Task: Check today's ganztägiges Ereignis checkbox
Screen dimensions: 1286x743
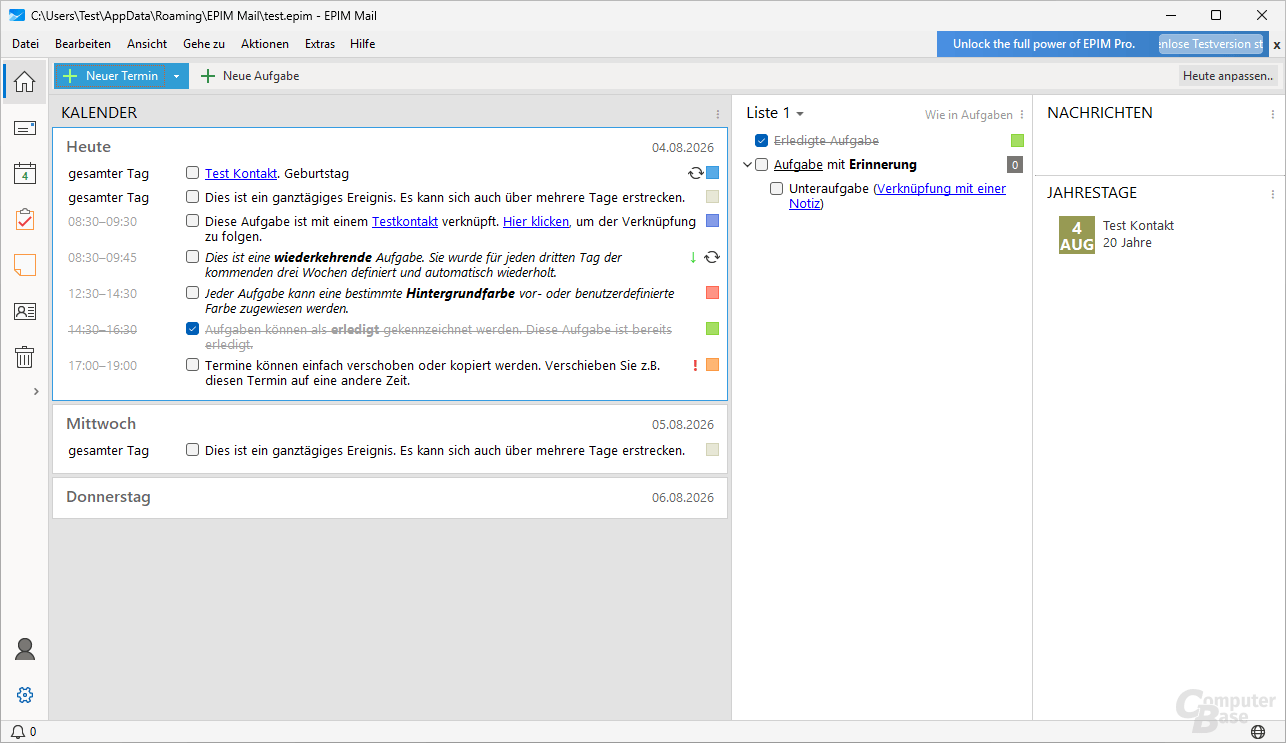Action: click(x=193, y=197)
